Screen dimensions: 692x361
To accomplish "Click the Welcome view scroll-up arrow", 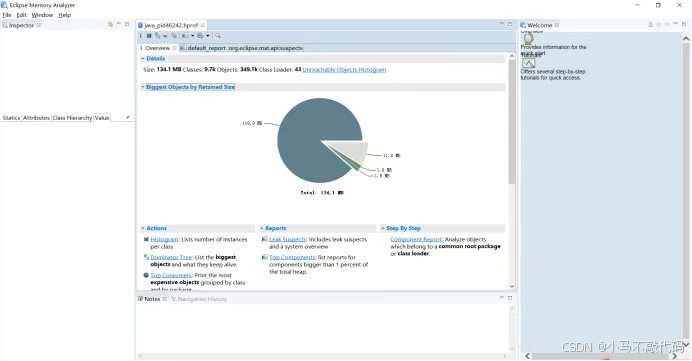I will [x=686, y=39].
